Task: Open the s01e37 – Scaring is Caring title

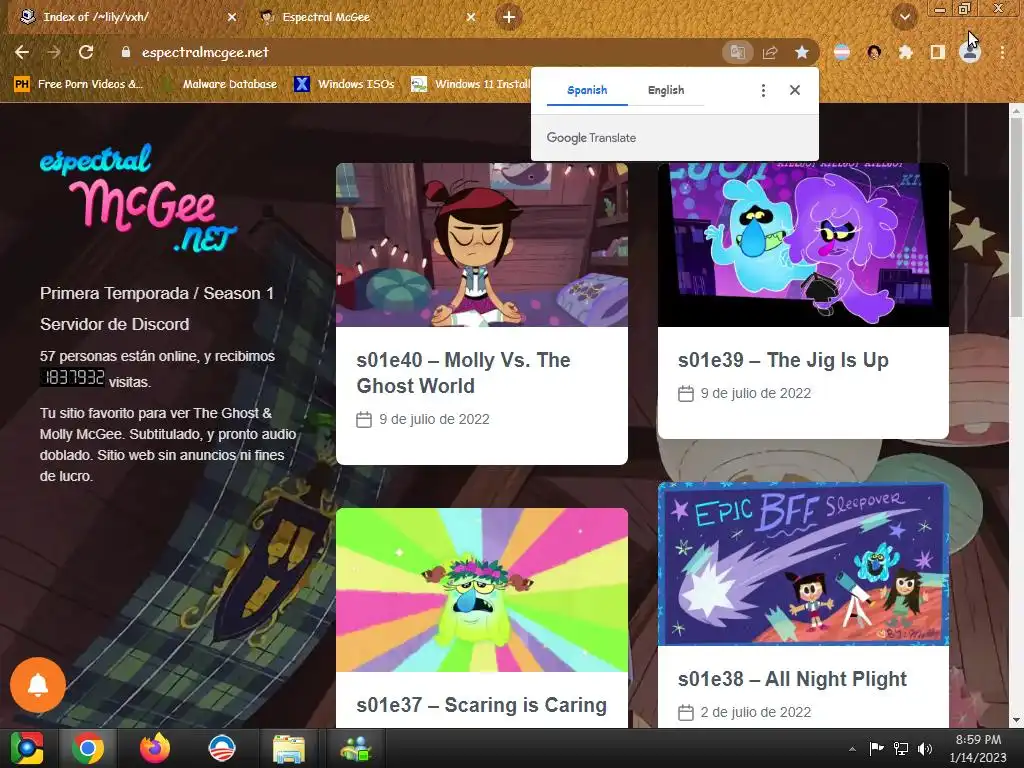Action: coord(481,705)
